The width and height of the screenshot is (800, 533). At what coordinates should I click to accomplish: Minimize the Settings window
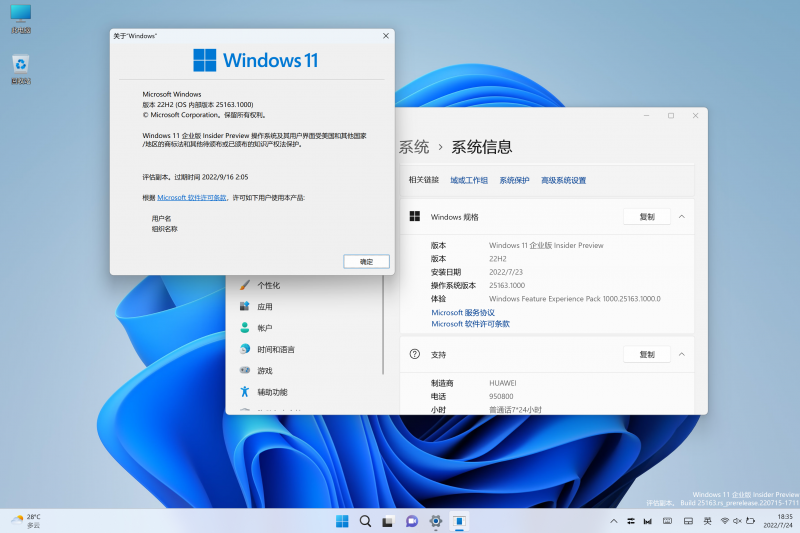(x=646, y=116)
